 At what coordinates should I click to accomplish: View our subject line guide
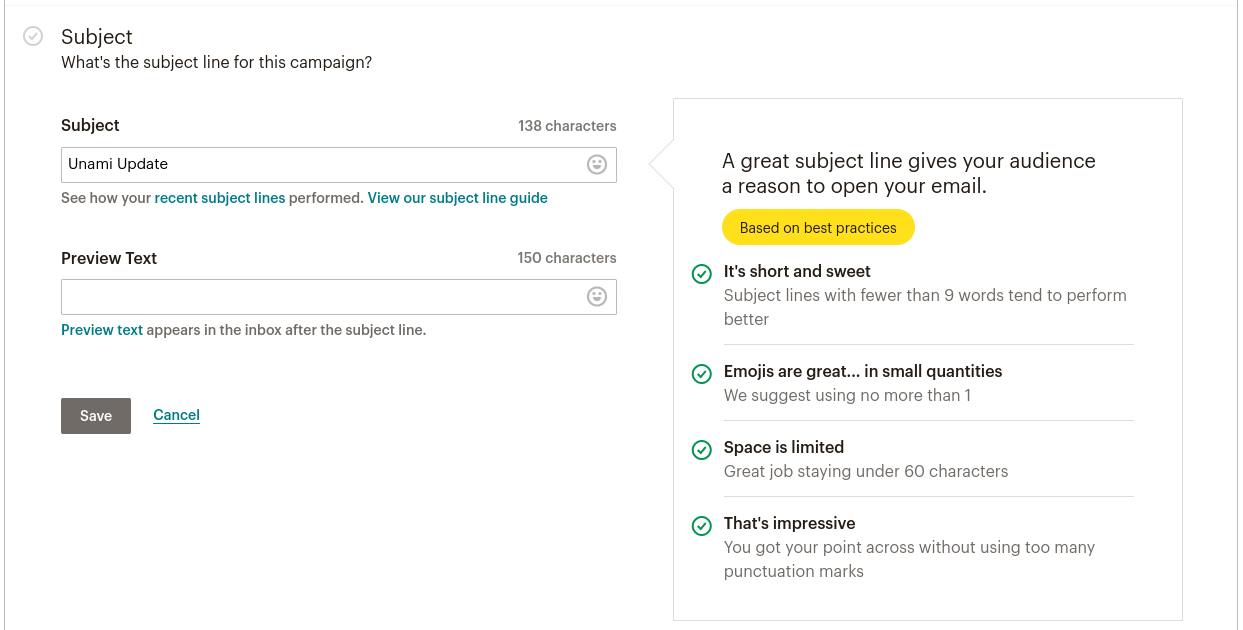click(457, 198)
